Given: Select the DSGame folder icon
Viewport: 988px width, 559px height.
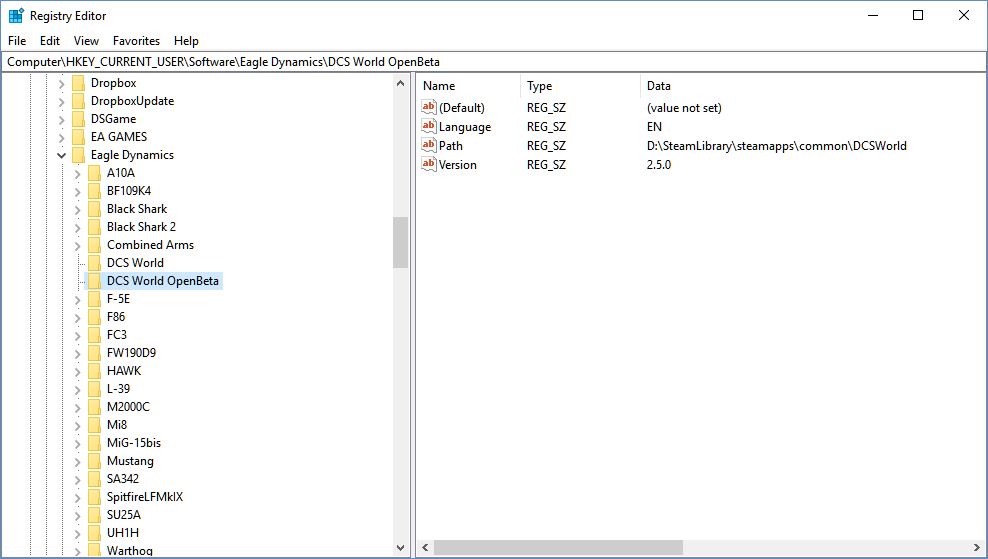Looking at the screenshot, I should (78, 119).
